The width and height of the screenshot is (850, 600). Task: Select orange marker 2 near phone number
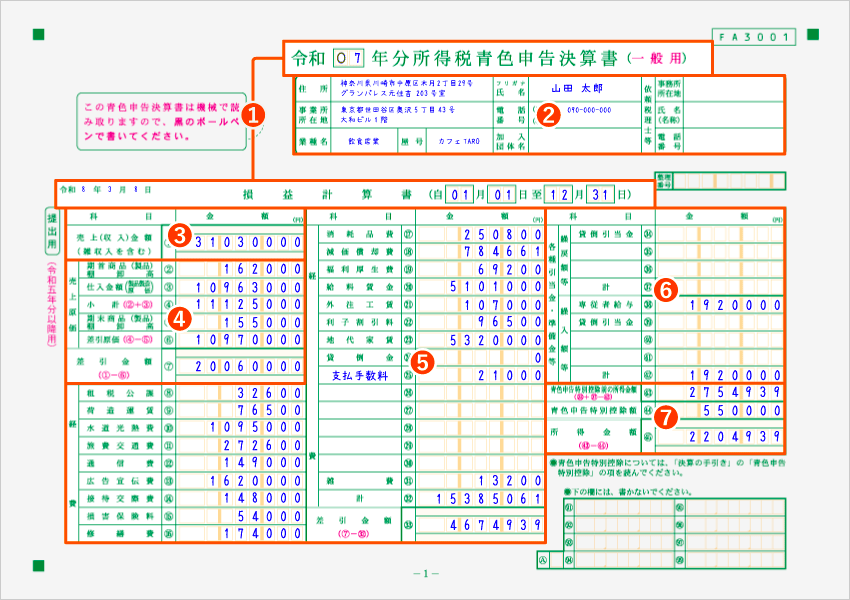[548, 115]
